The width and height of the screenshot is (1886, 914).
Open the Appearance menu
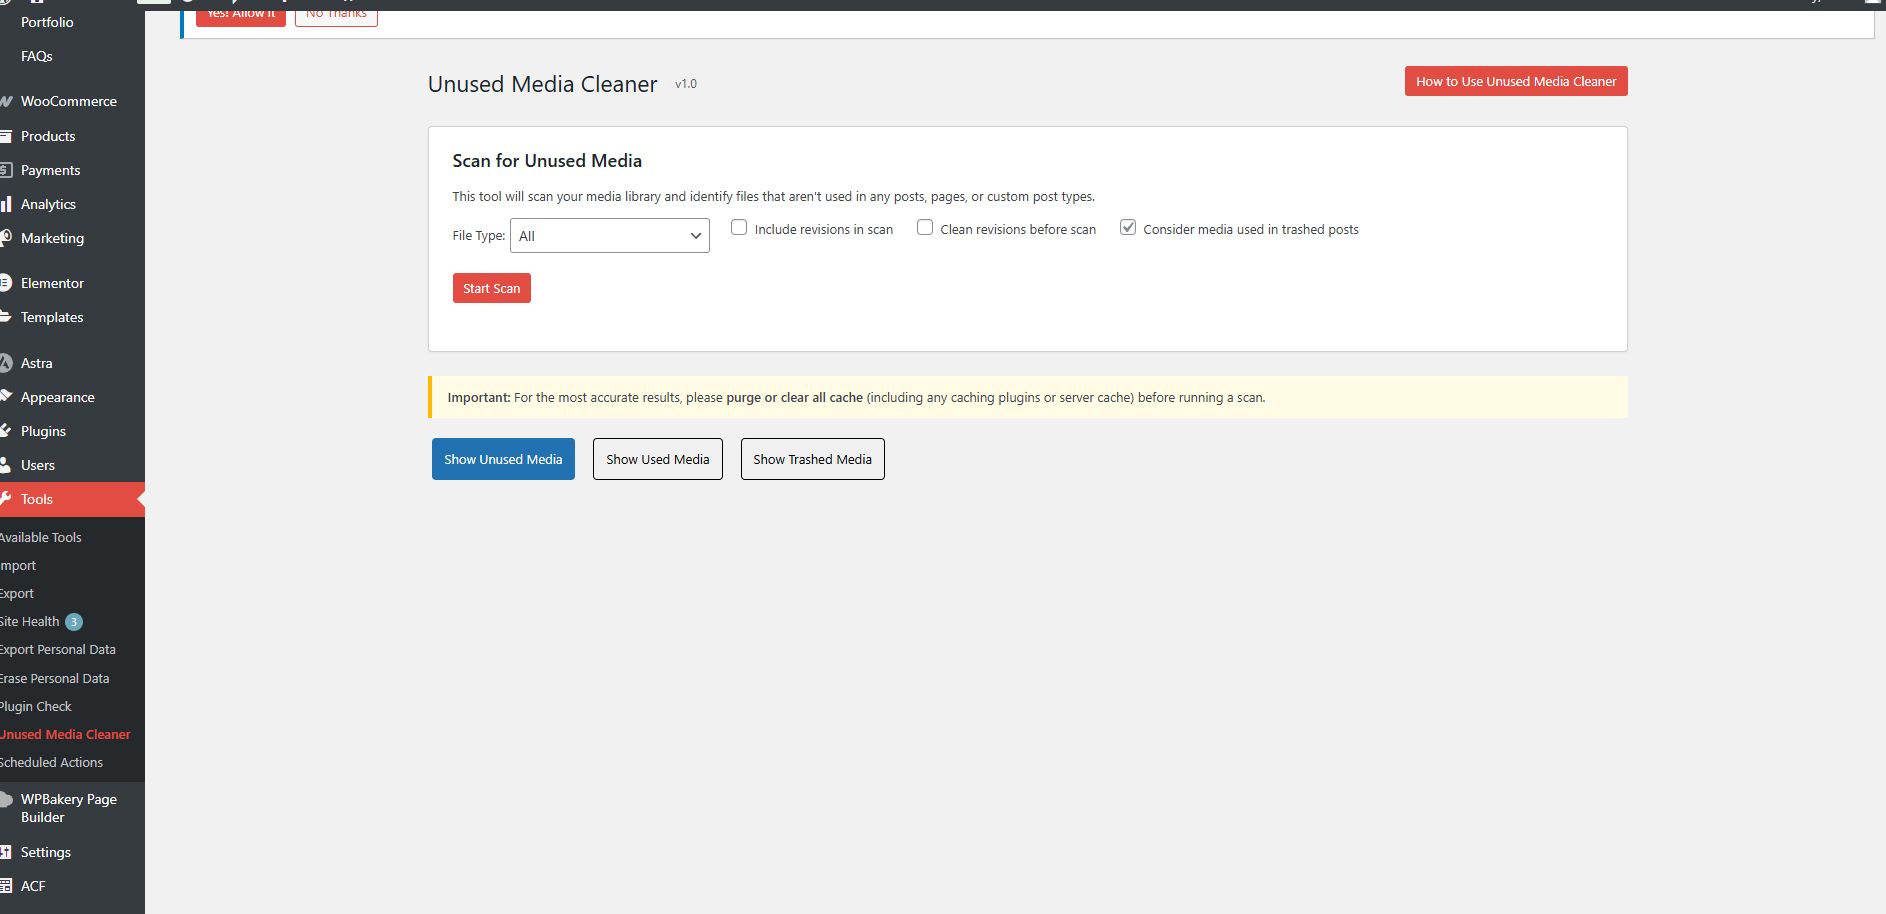58,397
